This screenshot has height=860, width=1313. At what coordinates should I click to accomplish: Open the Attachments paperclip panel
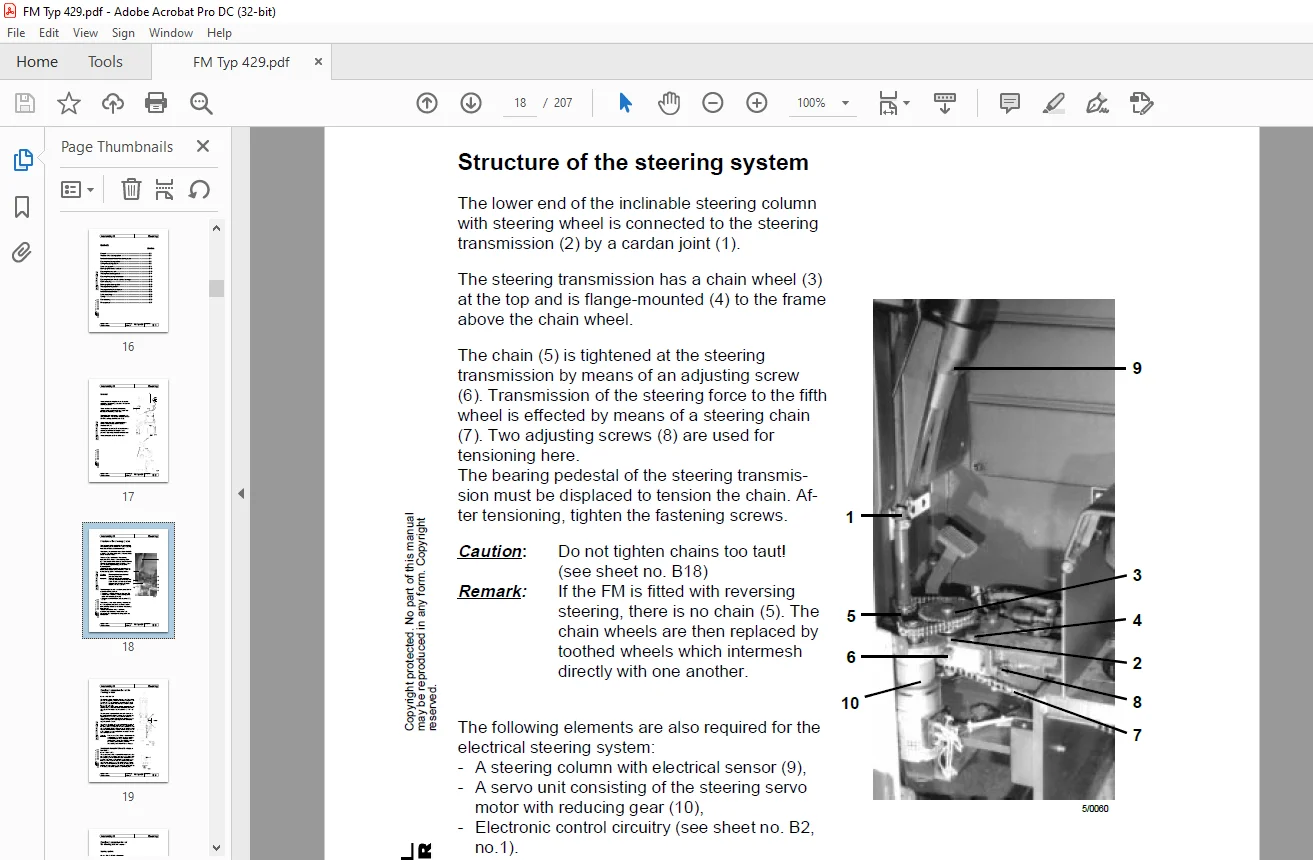tap(22, 252)
